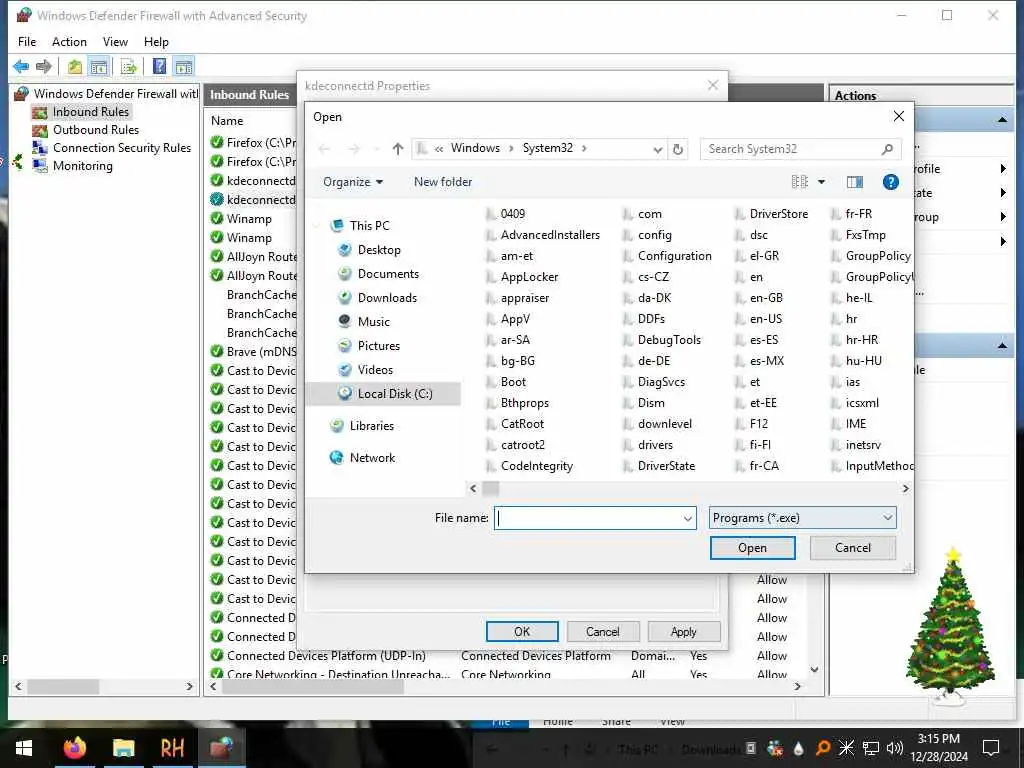This screenshot has width=1024, height=768.
Task: Open the Action menu
Action: pos(69,42)
